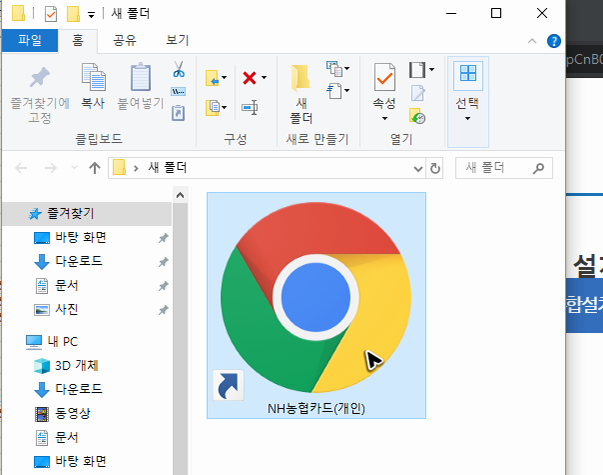
Task: Click the Back navigation arrow
Action: 21,168
